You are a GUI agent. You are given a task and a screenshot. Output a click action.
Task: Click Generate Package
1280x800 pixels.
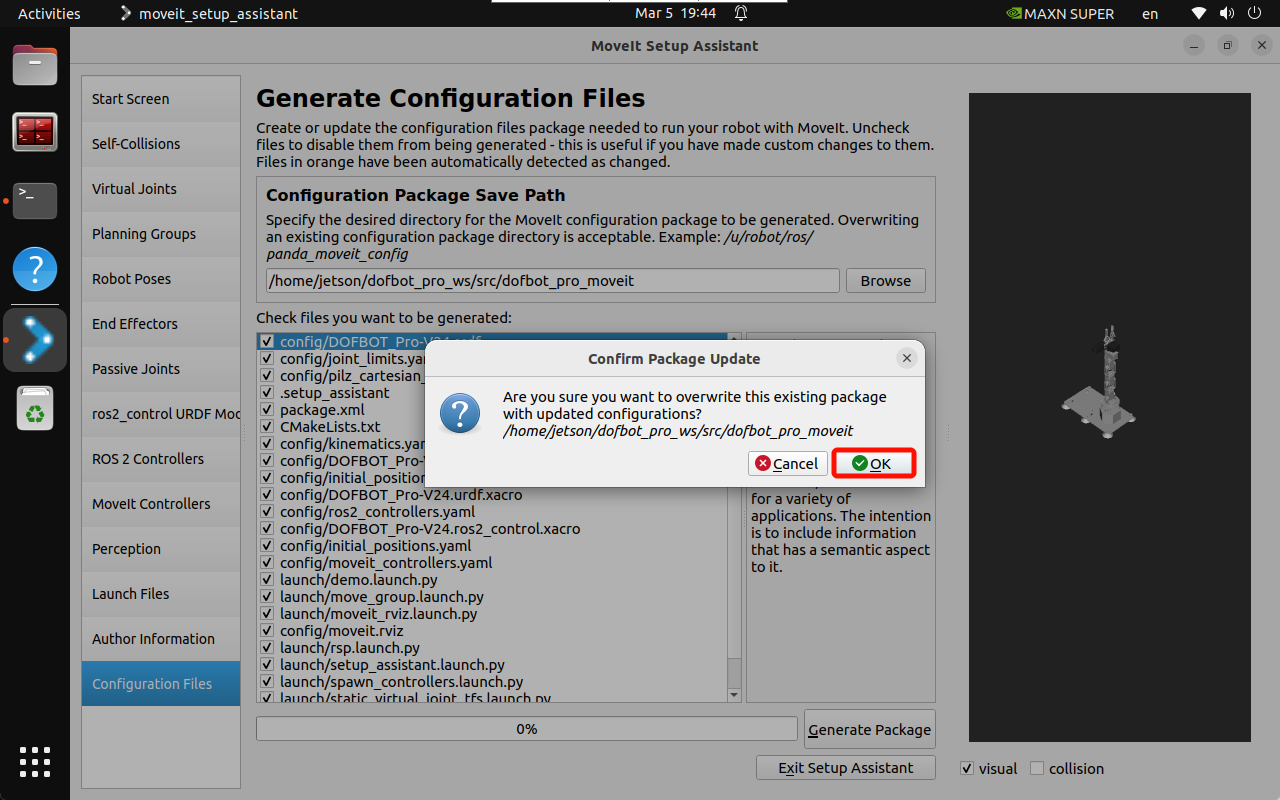click(869, 730)
